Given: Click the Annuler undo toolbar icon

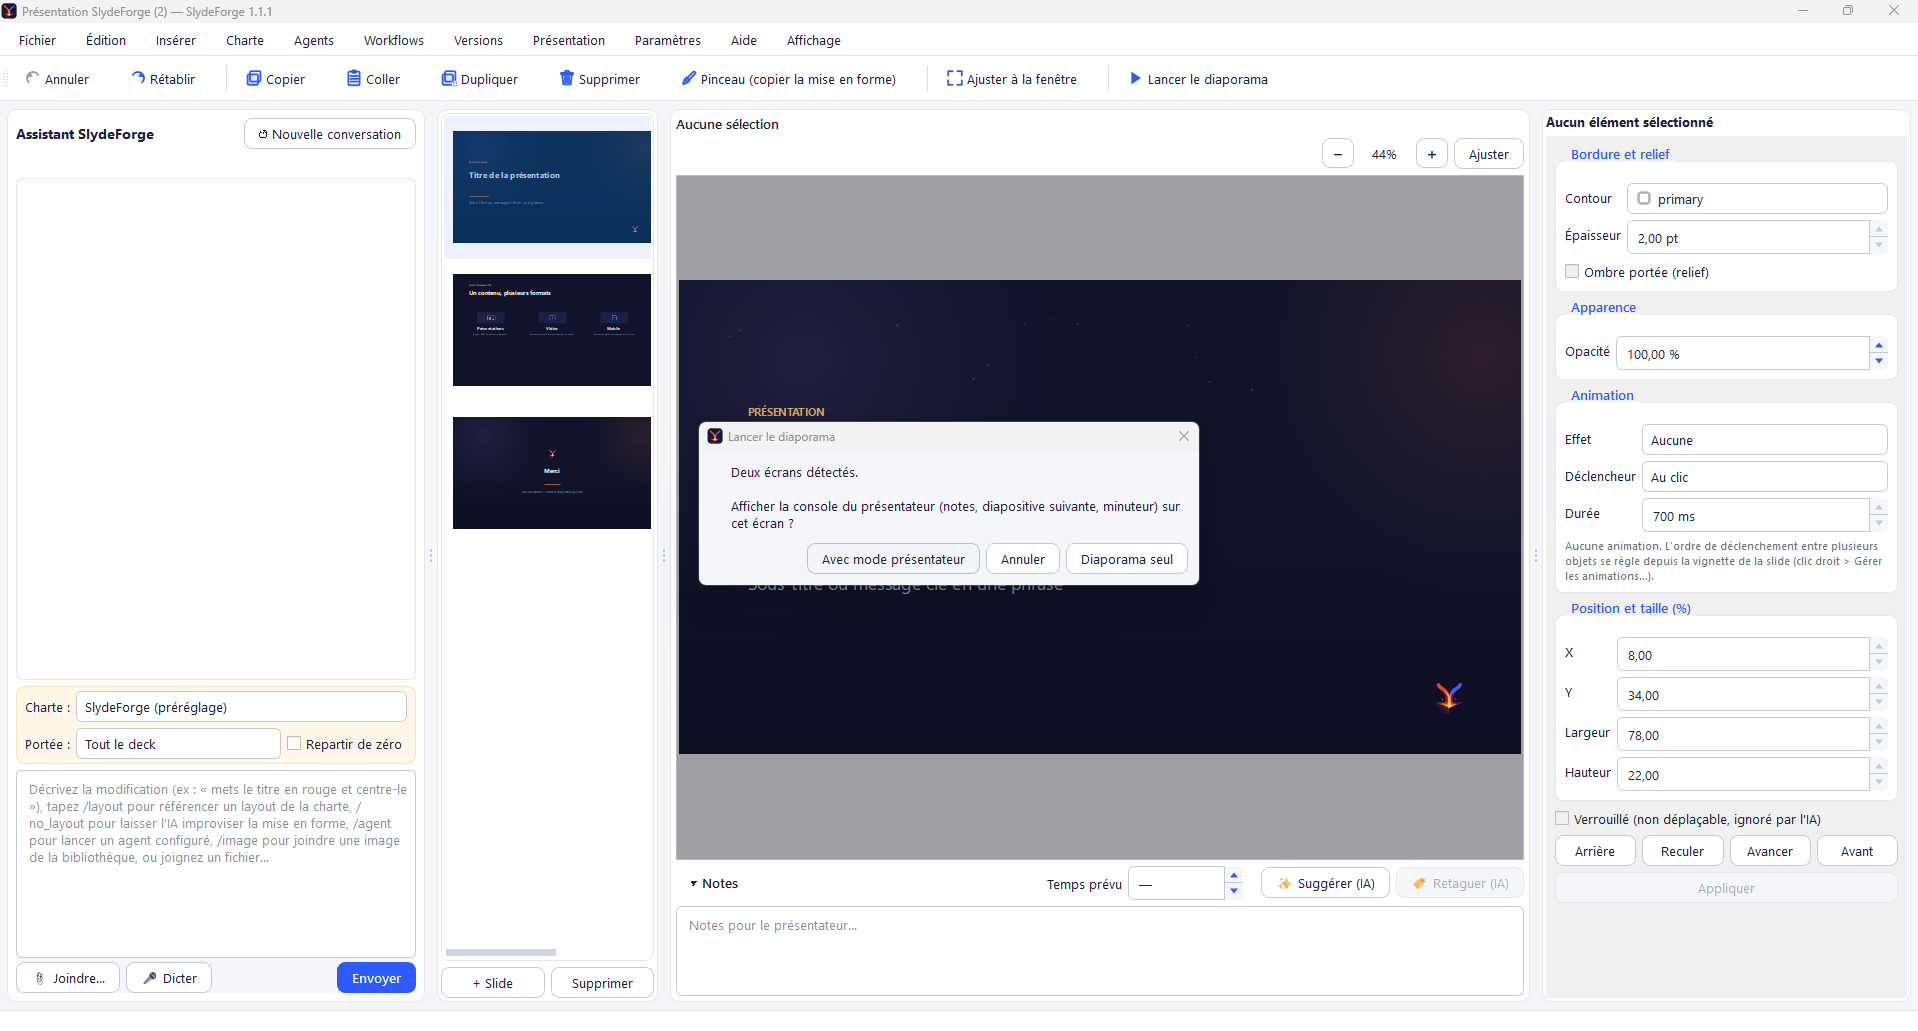Looking at the screenshot, I should tap(33, 78).
